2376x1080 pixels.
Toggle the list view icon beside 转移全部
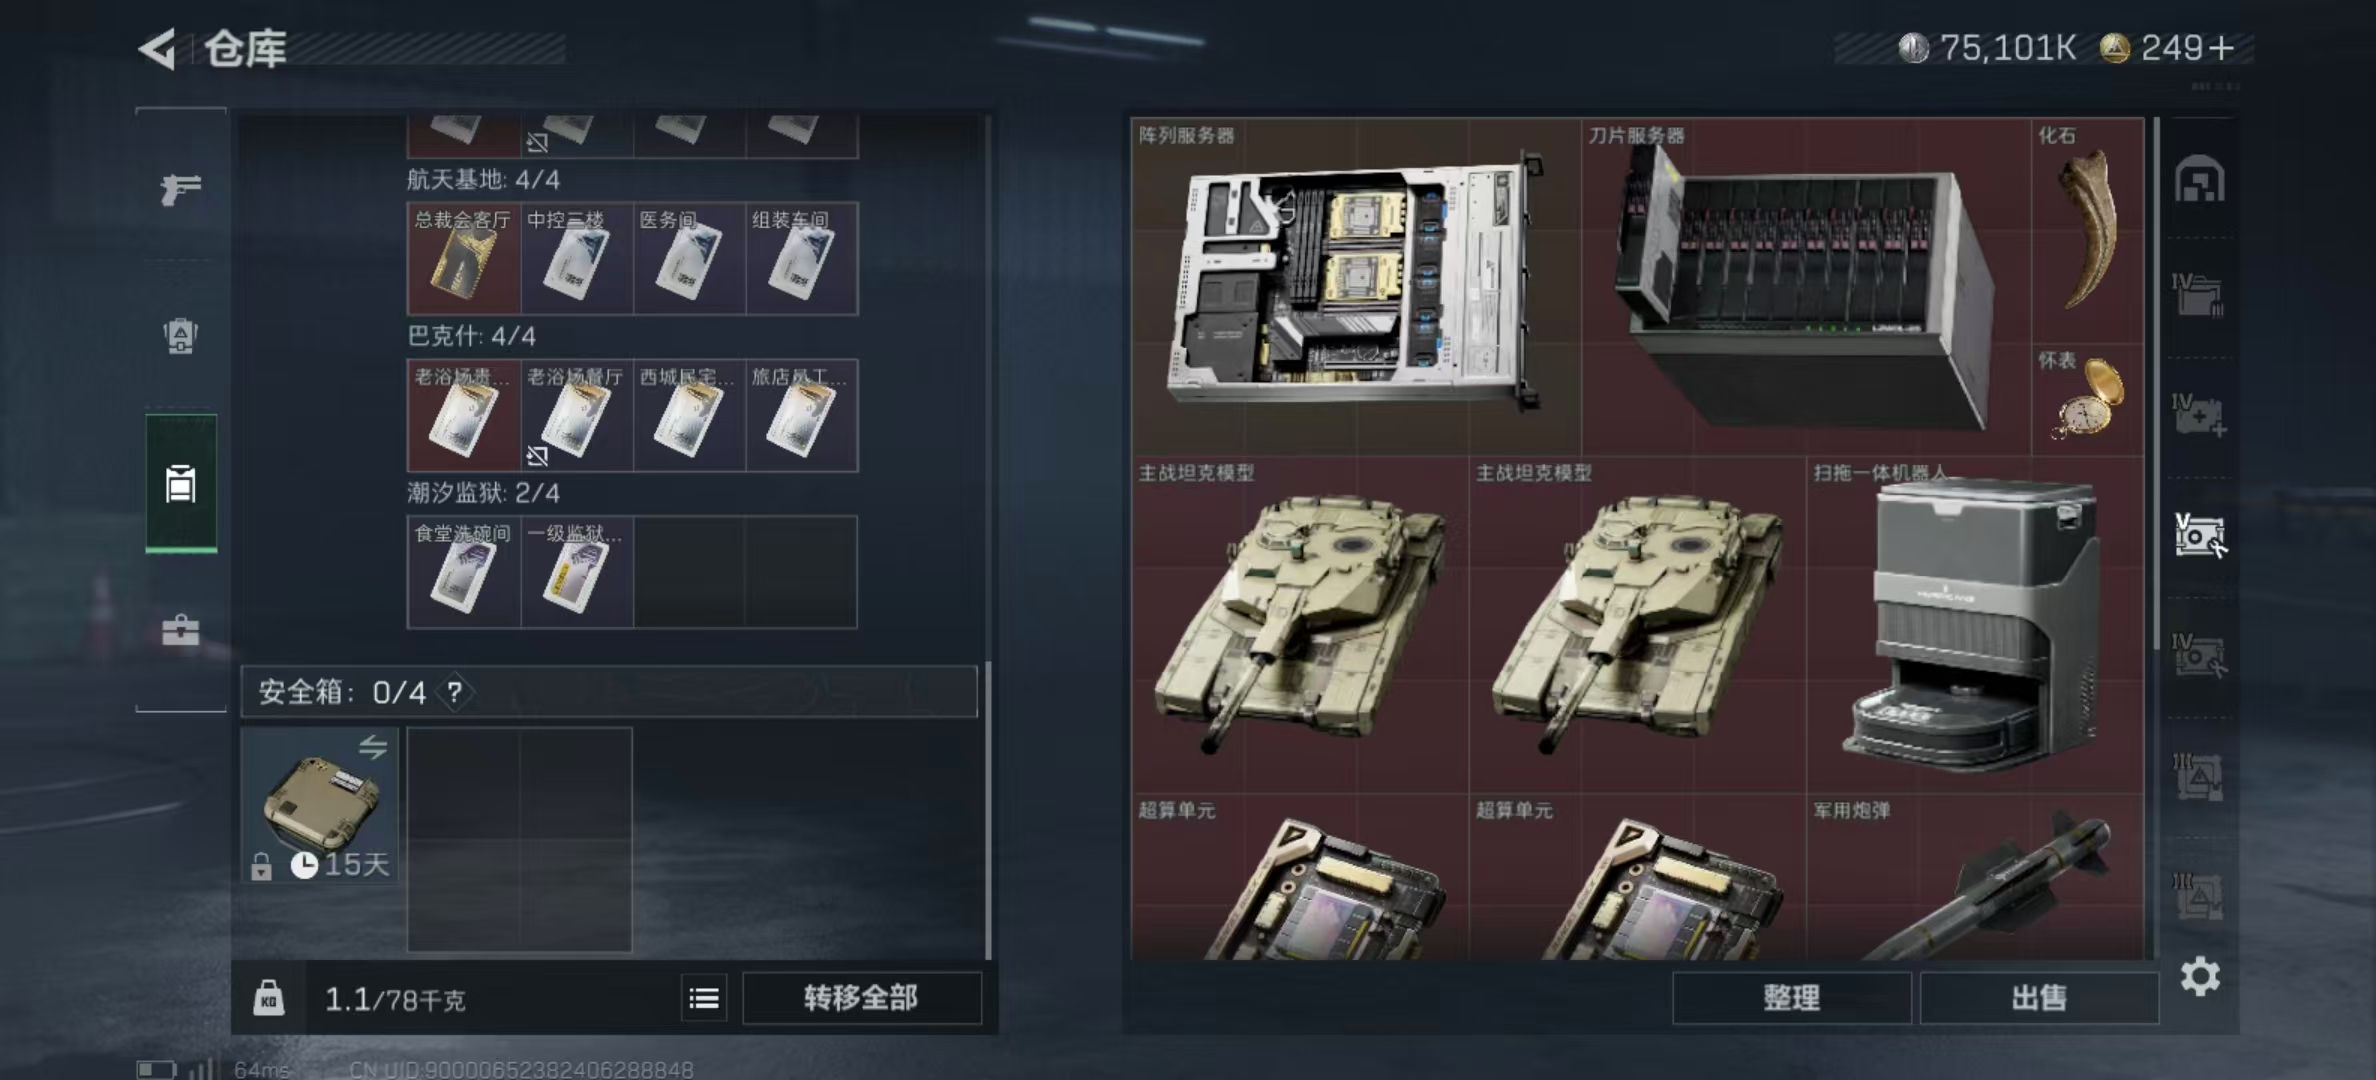coord(704,998)
